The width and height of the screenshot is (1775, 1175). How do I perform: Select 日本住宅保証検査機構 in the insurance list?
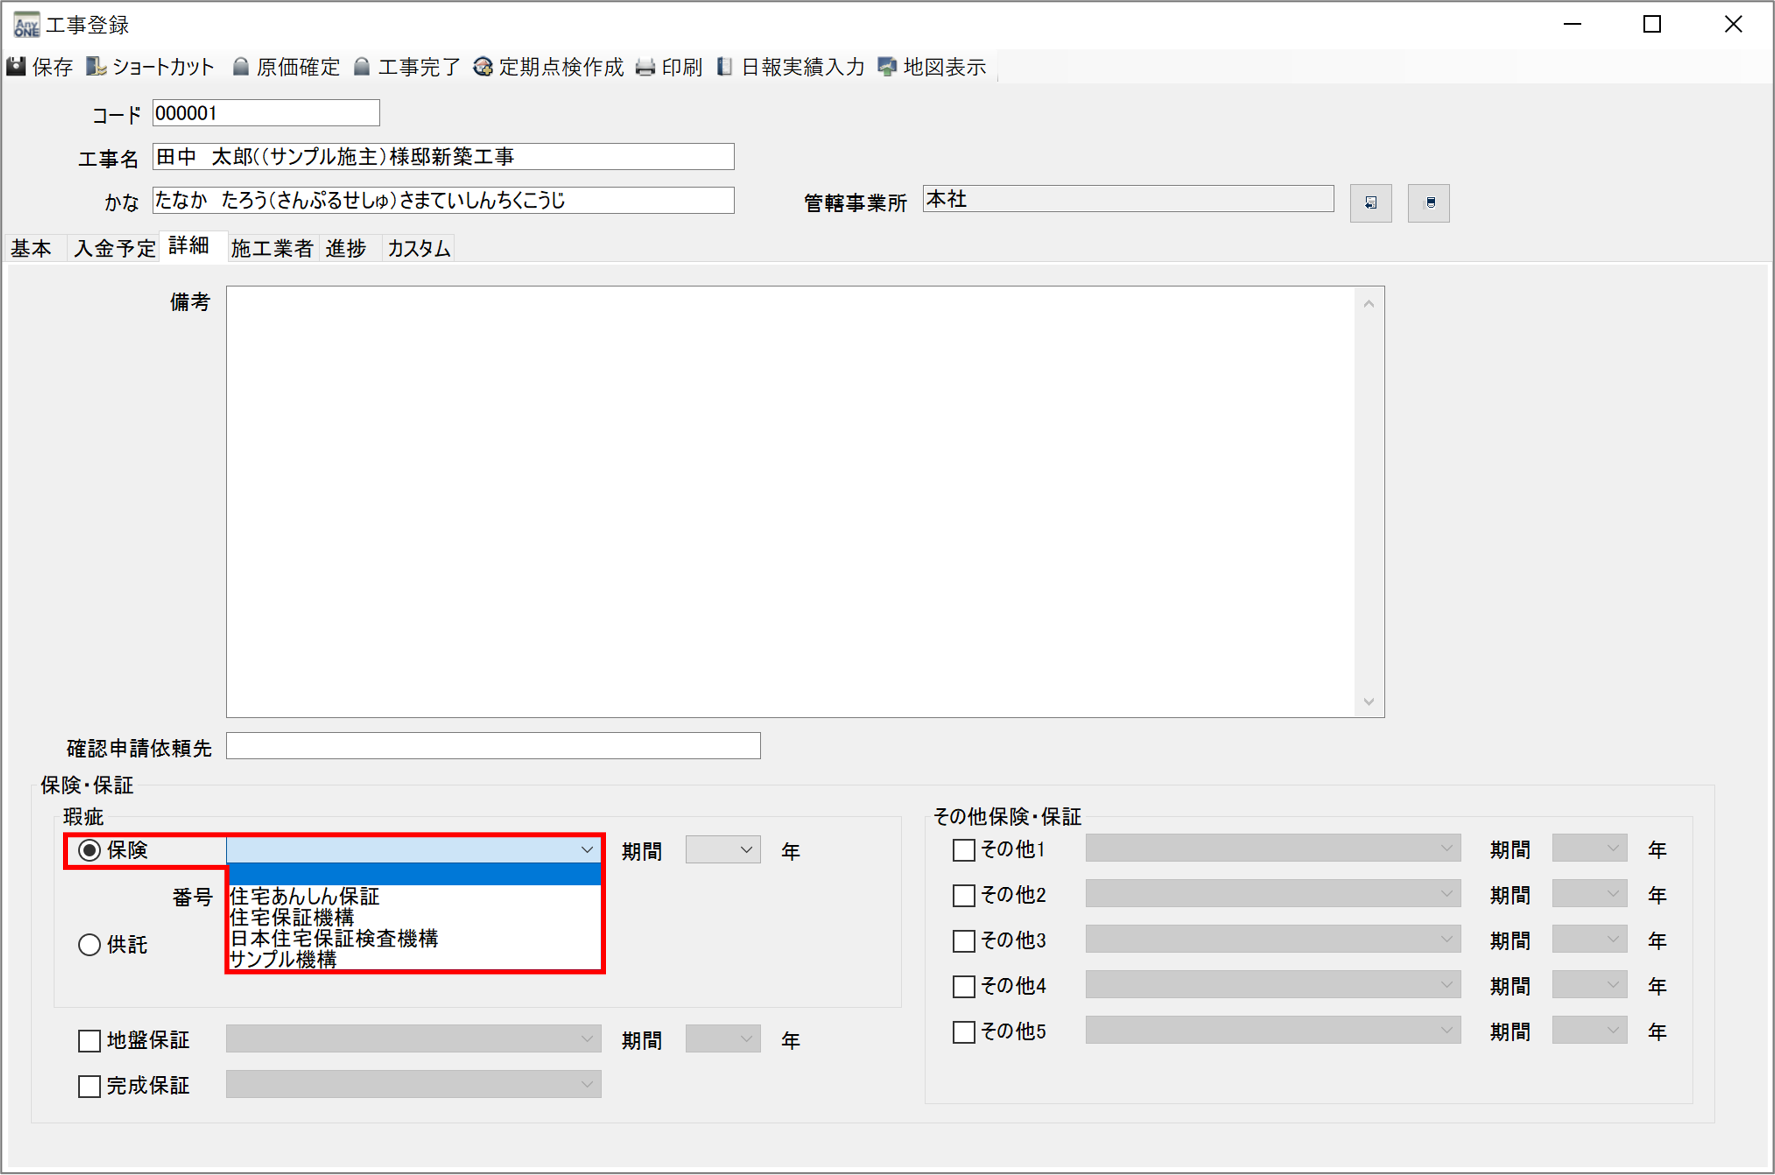point(334,938)
